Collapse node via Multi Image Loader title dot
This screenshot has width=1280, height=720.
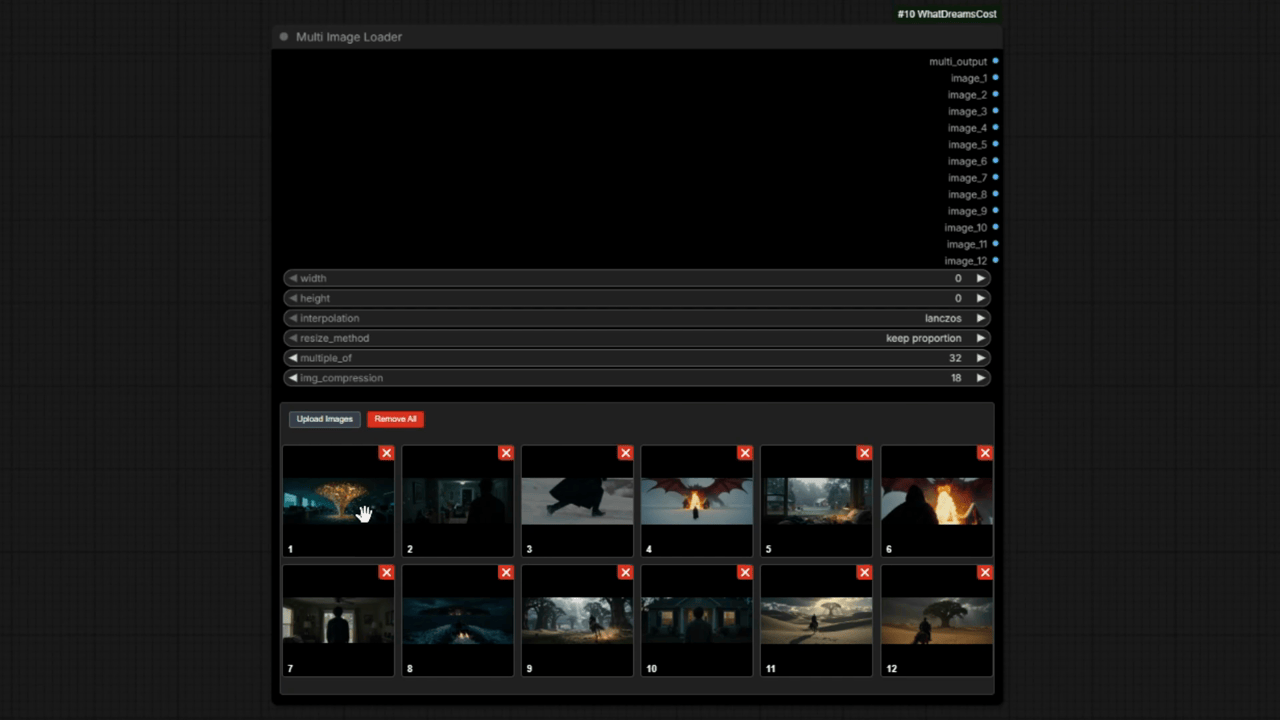pos(284,37)
